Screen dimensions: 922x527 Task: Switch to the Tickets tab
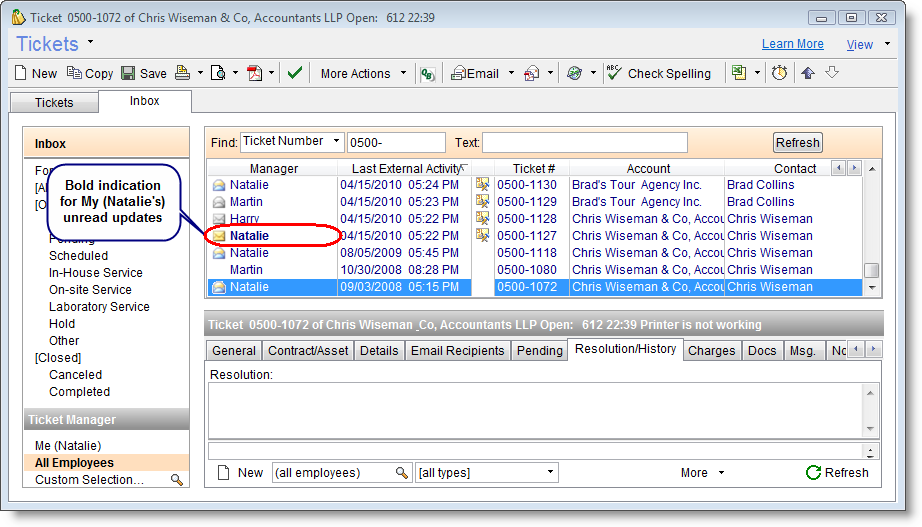(x=54, y=103)
